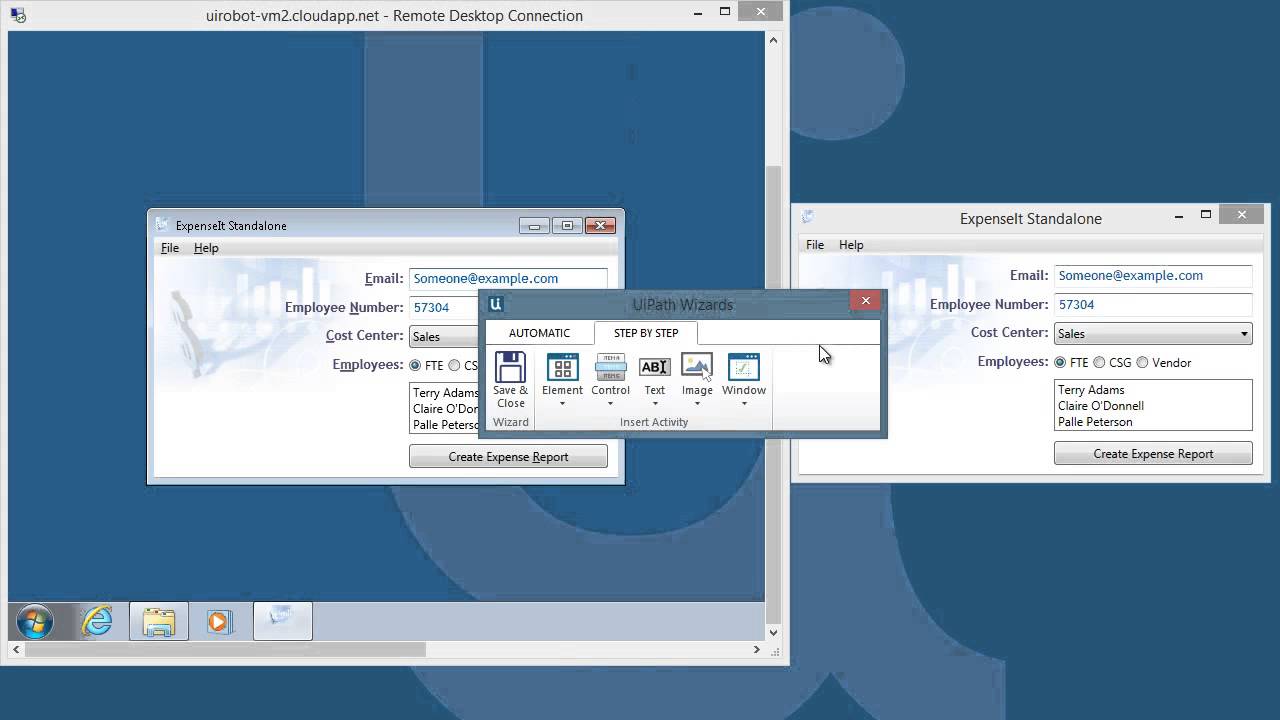Close the UiPath Wizards dialog
Screen dimensions: 1280x720
(866, 300)
